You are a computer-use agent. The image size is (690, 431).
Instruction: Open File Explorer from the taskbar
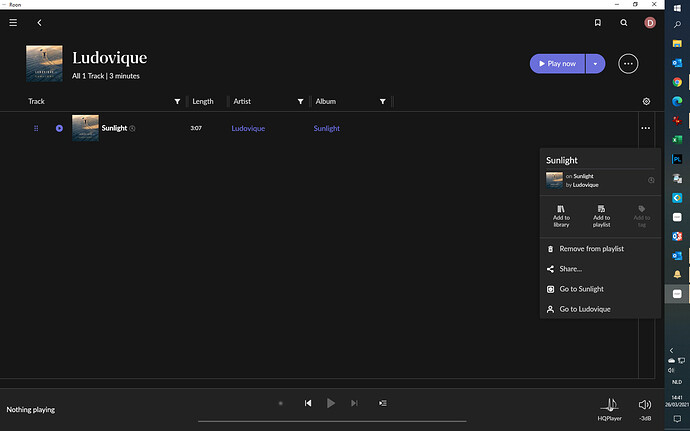pyautogui.click(x=677, y=44)
